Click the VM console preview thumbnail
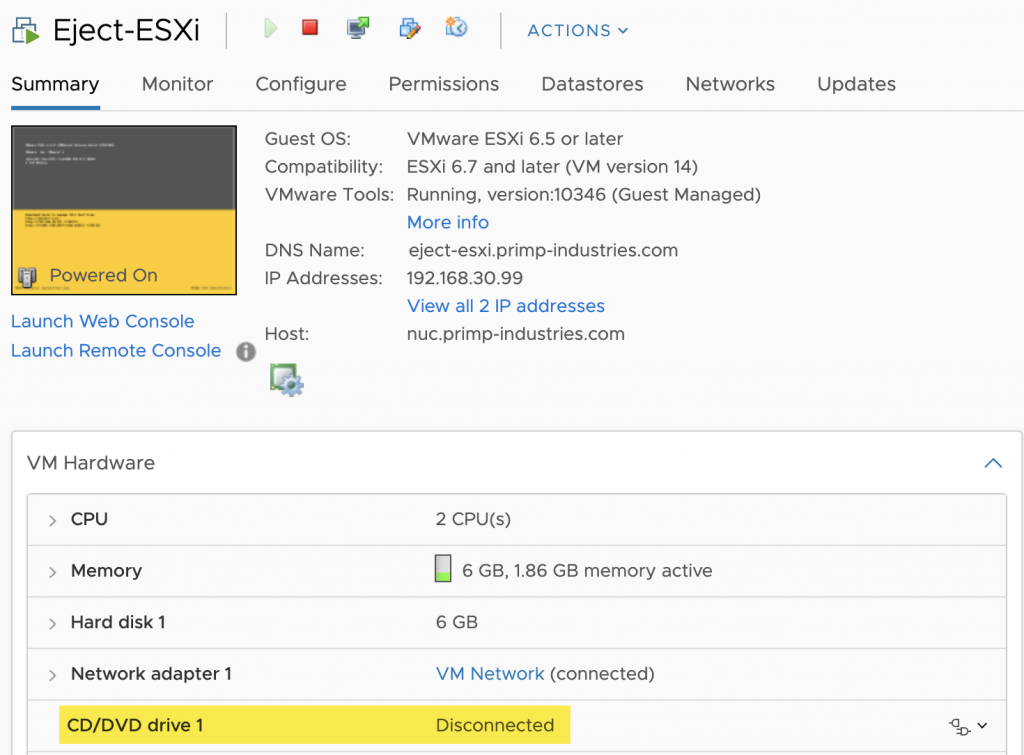Viewport: 1024px width, 755px height. pyautogui.click(x=124, y=210)
